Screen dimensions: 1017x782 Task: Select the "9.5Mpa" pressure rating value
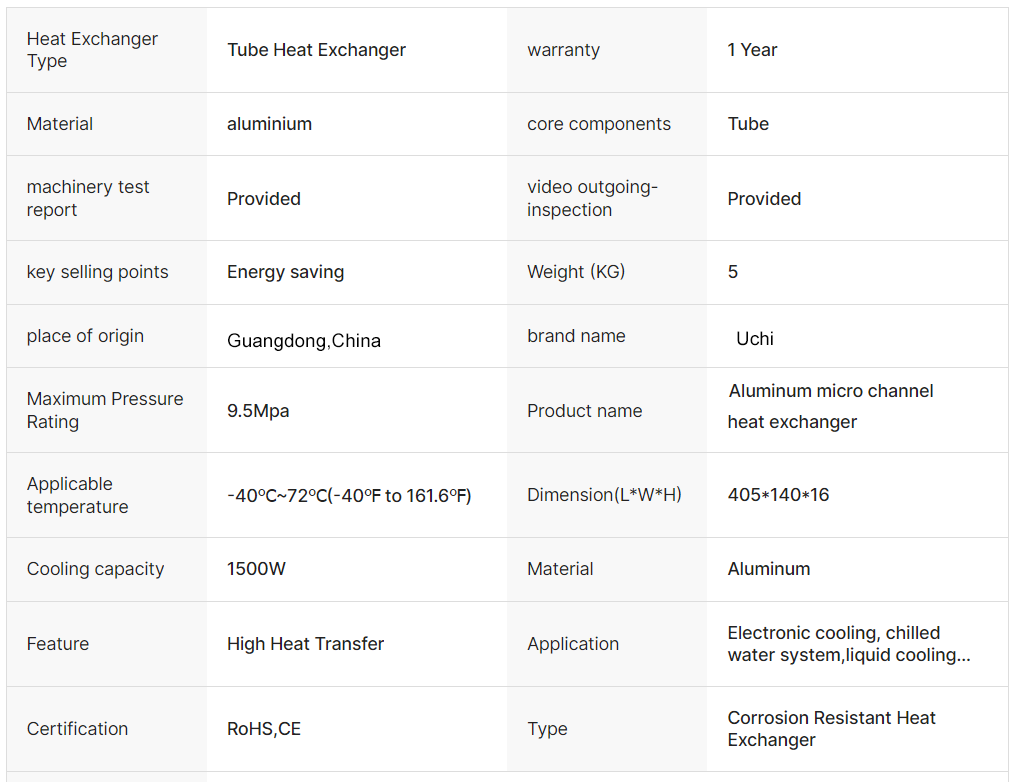(258, 411)
